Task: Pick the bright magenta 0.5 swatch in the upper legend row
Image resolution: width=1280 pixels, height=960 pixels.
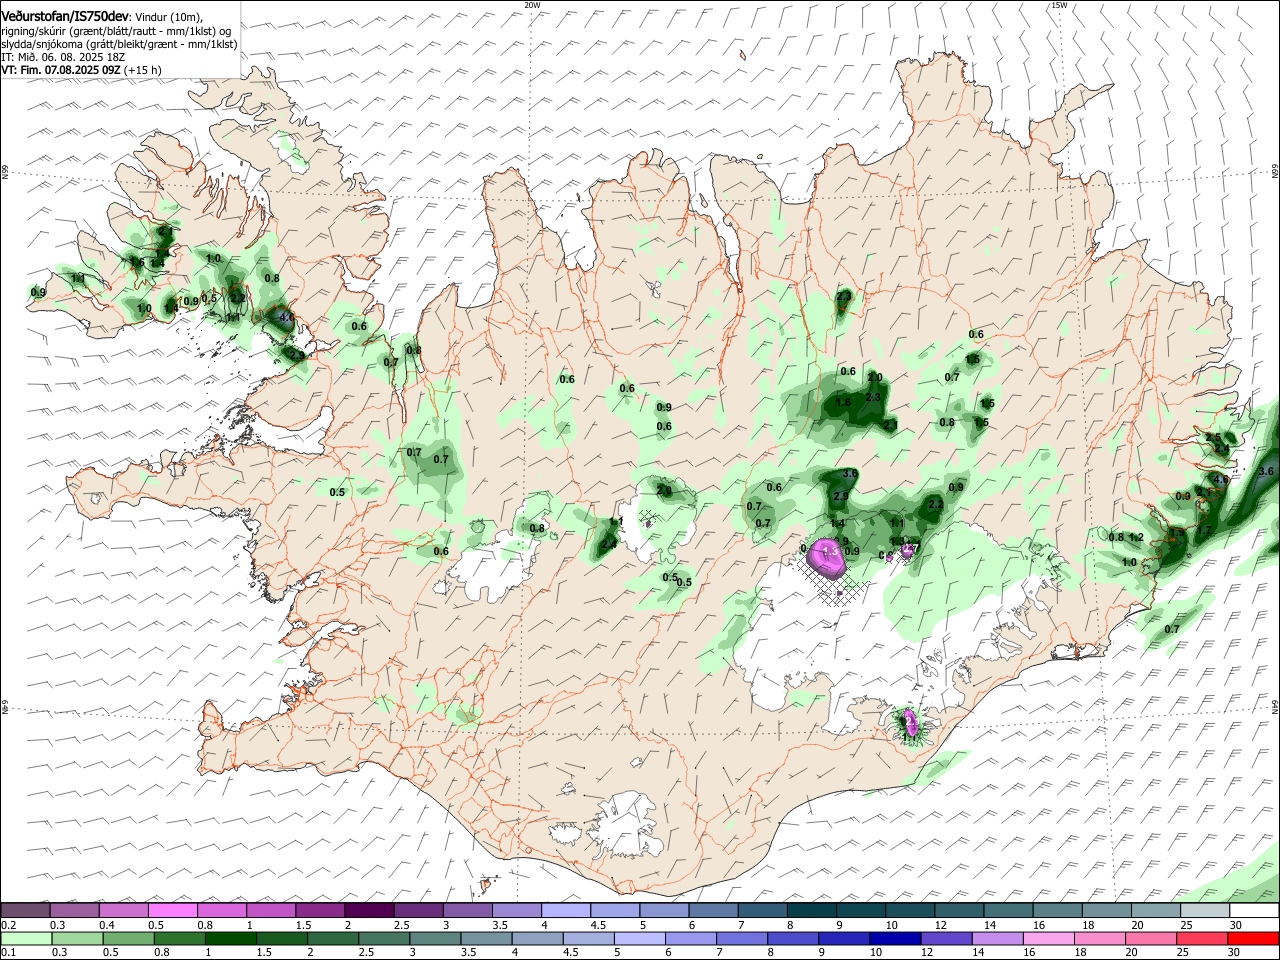Action: [173, 910]
